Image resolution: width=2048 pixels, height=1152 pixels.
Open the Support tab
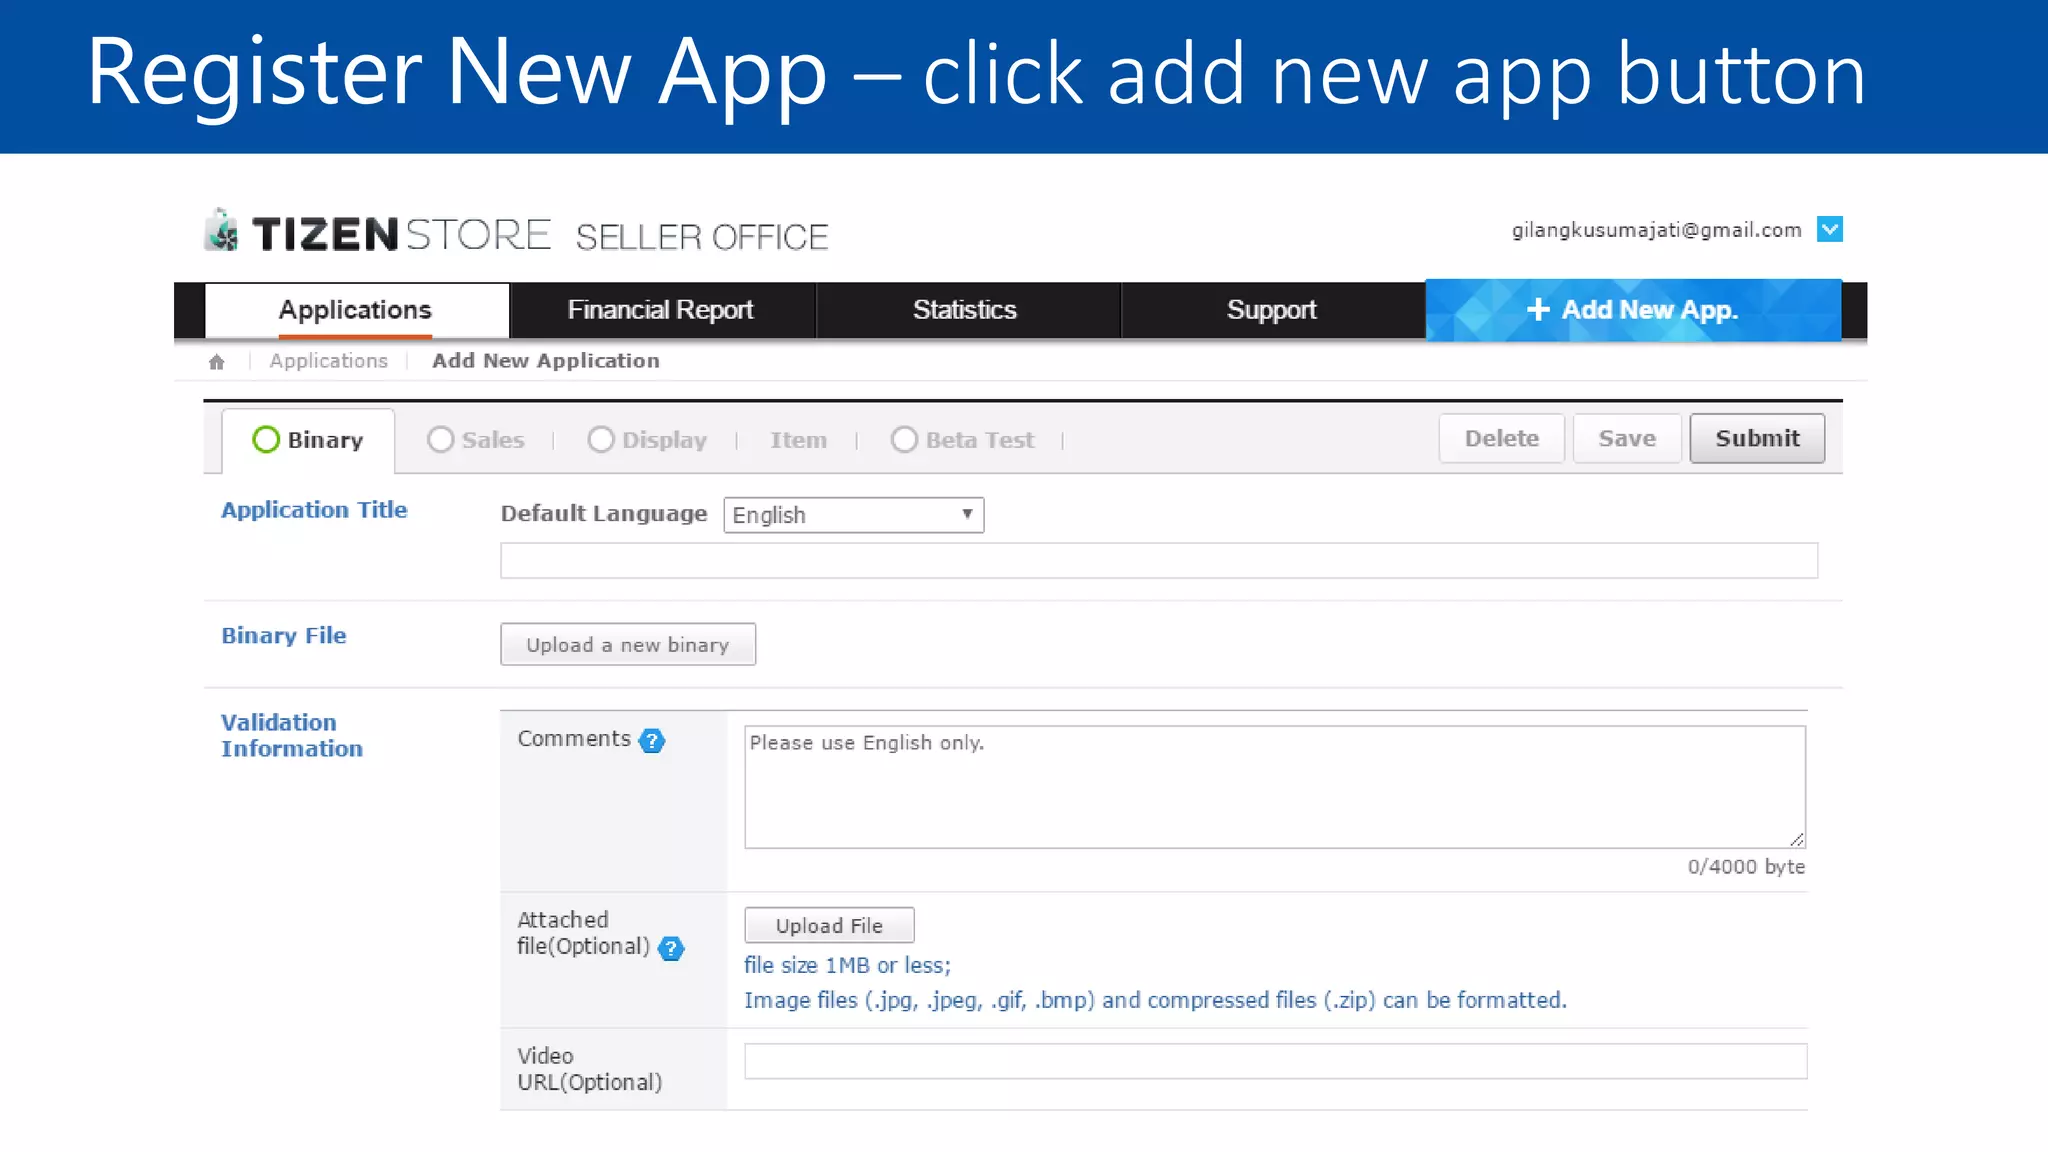coord(1271,310)
